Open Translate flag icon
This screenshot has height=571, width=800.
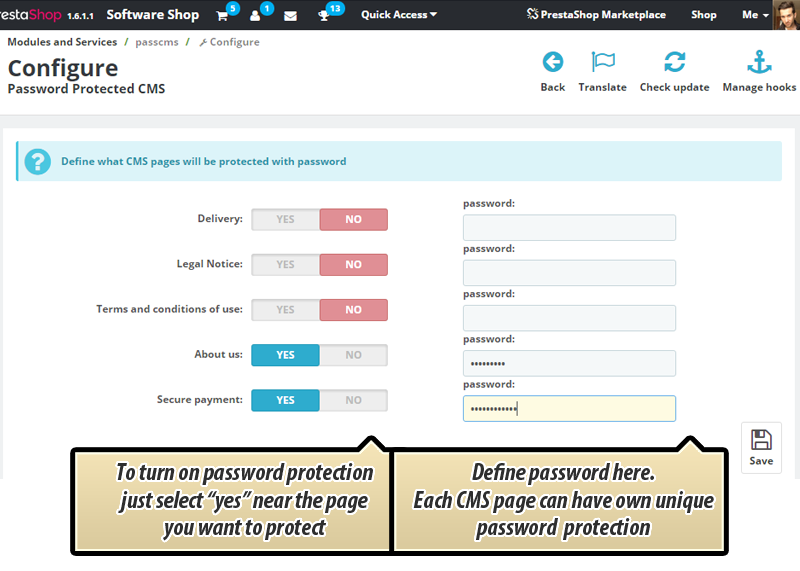pyautogui.click(x=603, y=63)
